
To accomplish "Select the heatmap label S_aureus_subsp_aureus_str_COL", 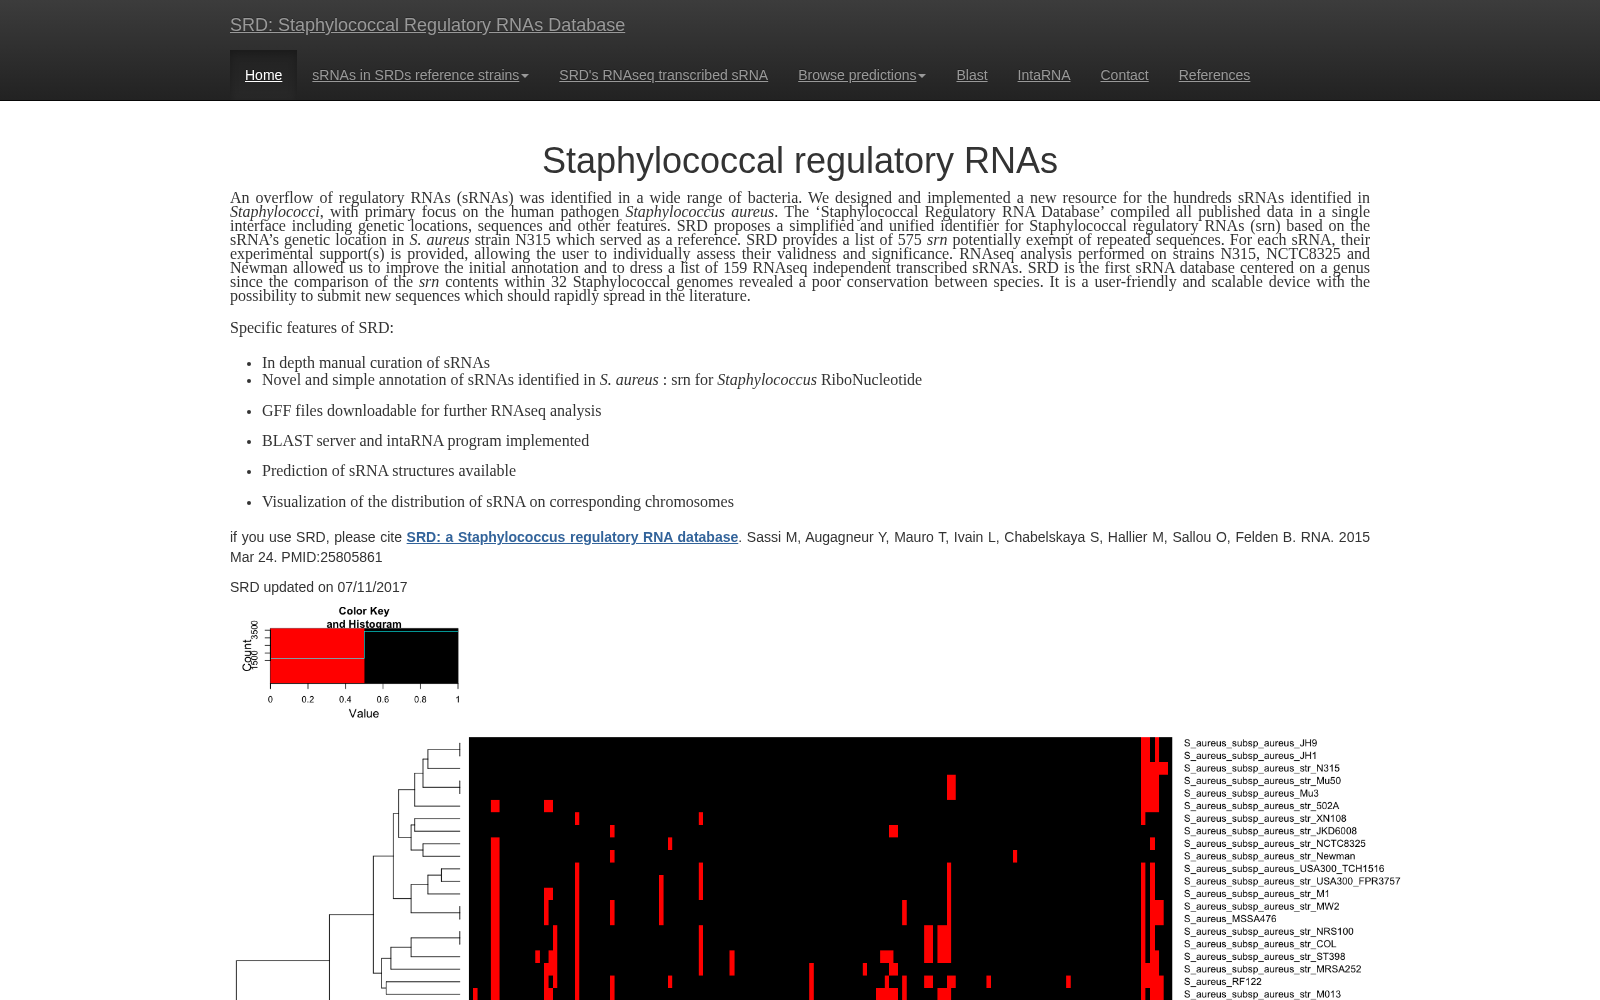I will point(1260,944).
